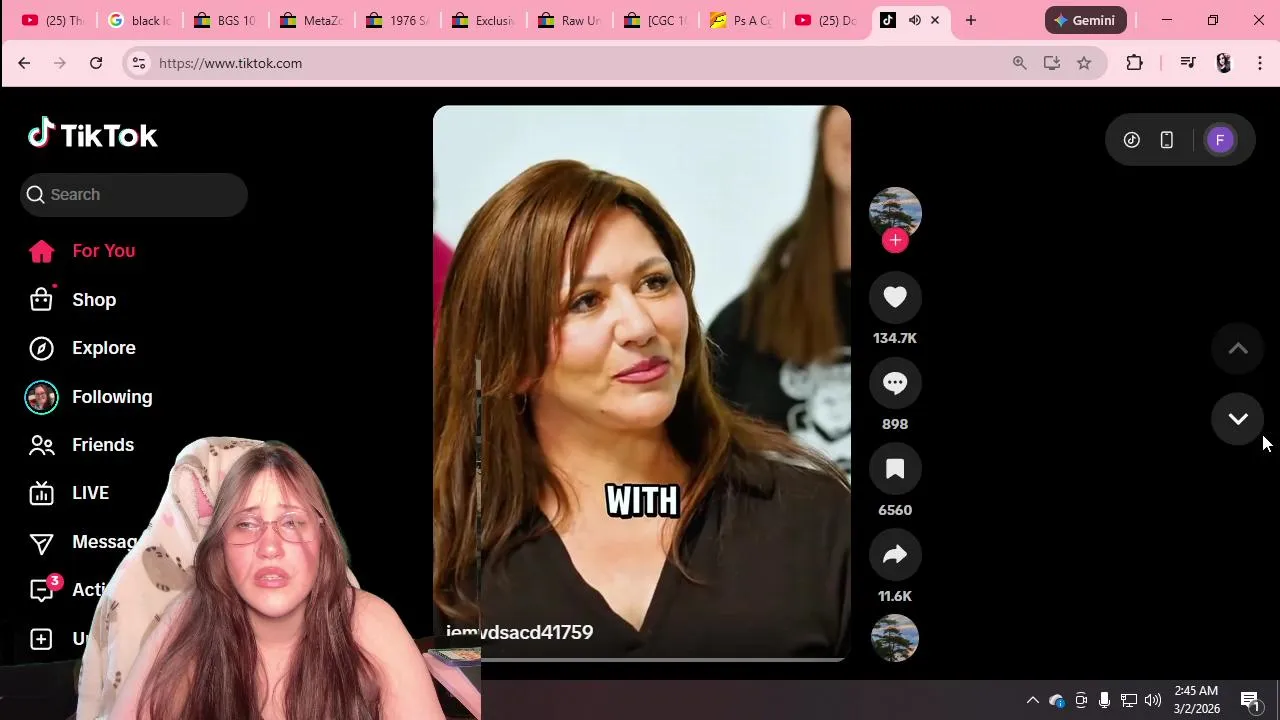Open the Gemini button
1280x720 pixels.
(x=1086, y=20)
